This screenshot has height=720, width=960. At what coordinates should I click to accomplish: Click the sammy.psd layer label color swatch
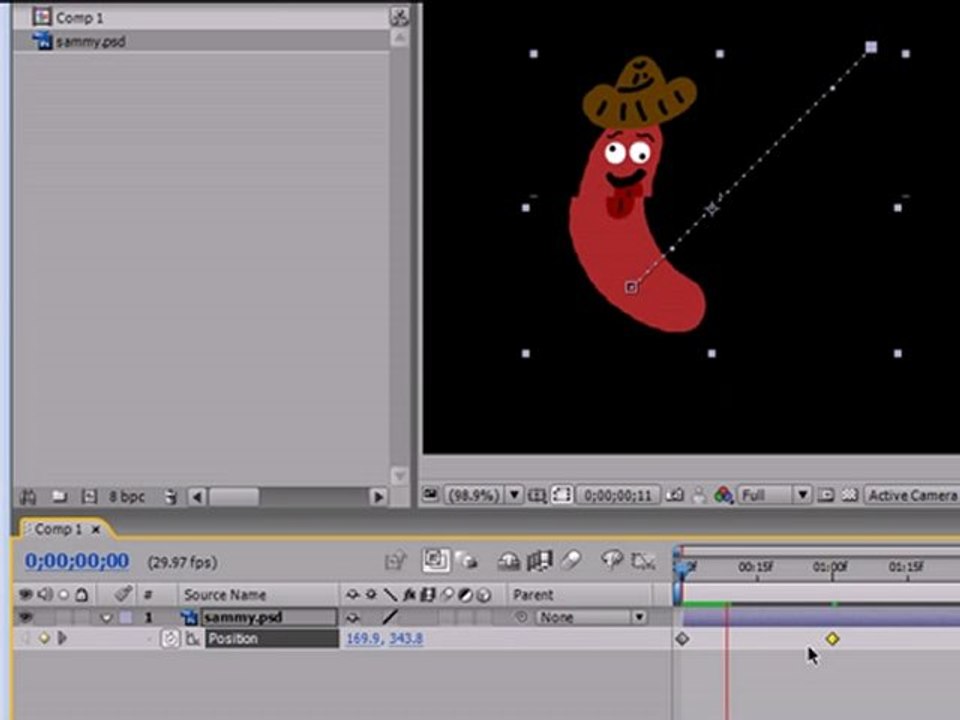click(126, 617)
